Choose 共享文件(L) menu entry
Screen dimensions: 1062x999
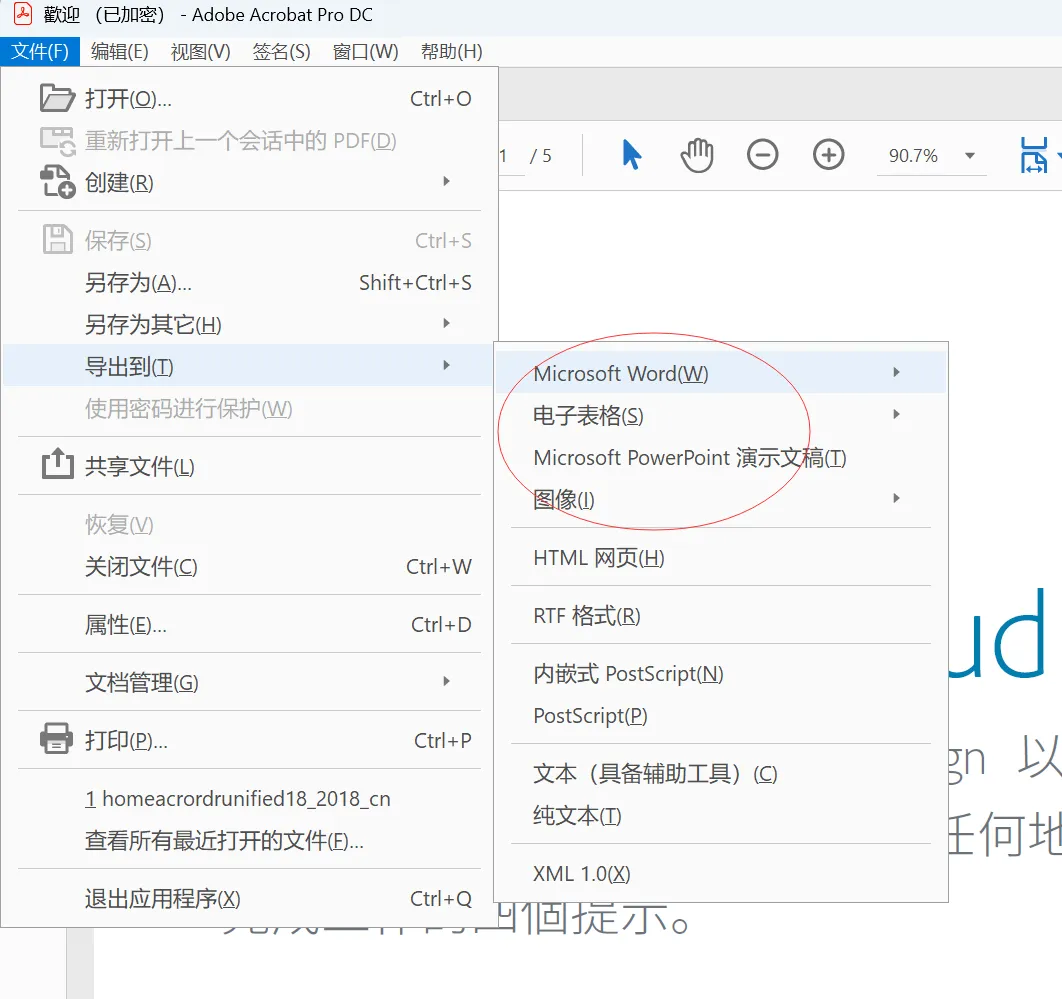249,466
